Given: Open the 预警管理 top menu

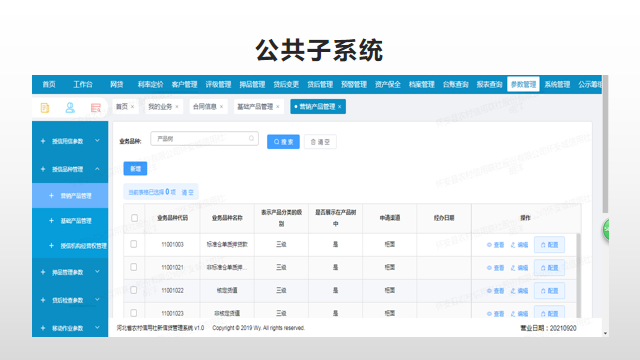Looking at the screenshot, I should point(354,84).
